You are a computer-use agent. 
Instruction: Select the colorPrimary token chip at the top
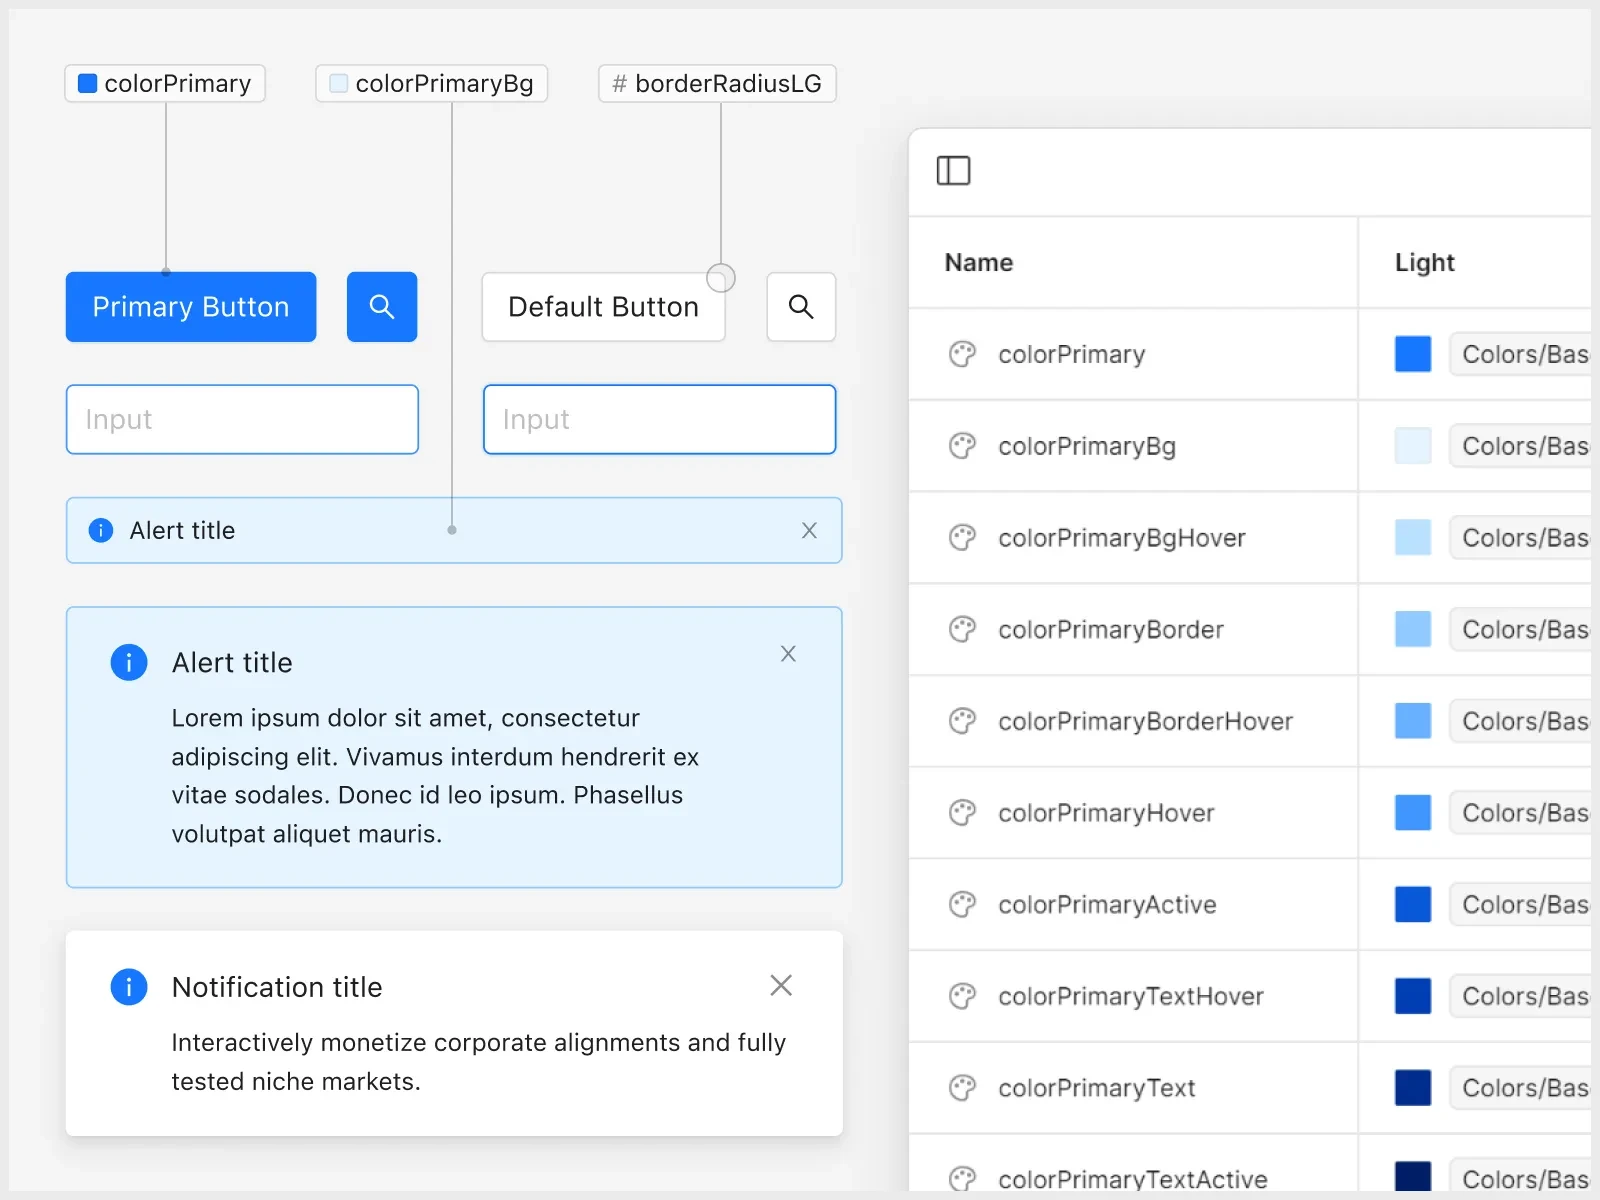[164, 83]
